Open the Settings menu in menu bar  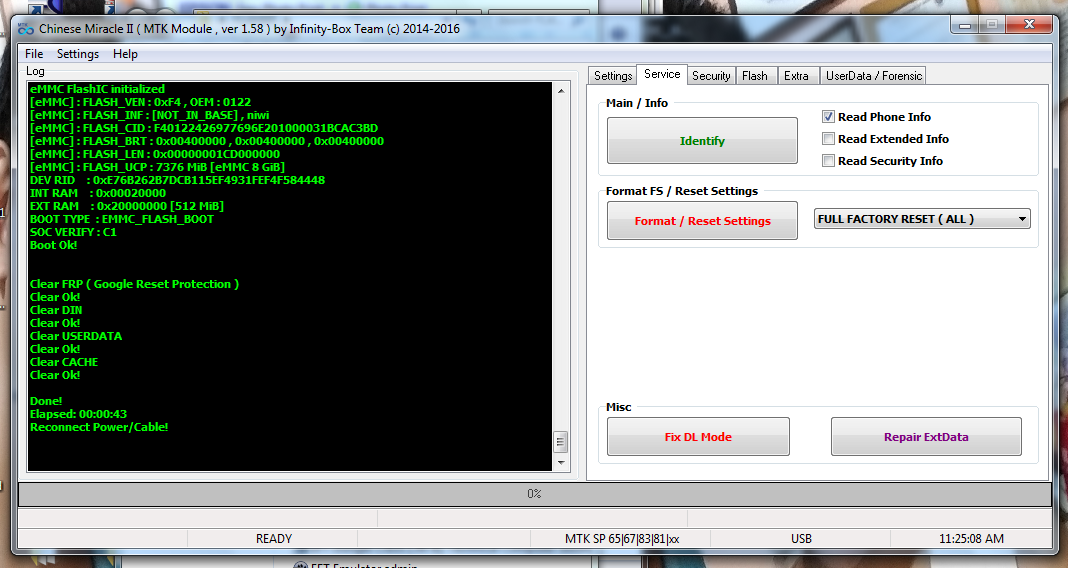click(x=78, y=54)
